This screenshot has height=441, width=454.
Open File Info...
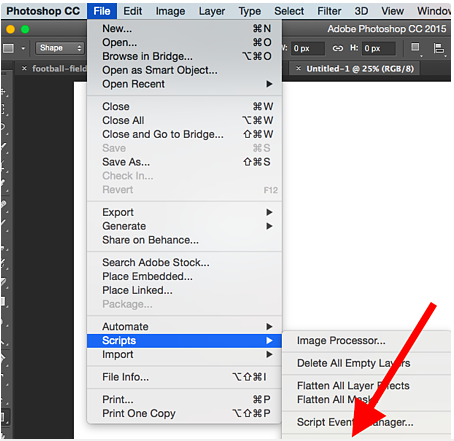pos(184,377)
